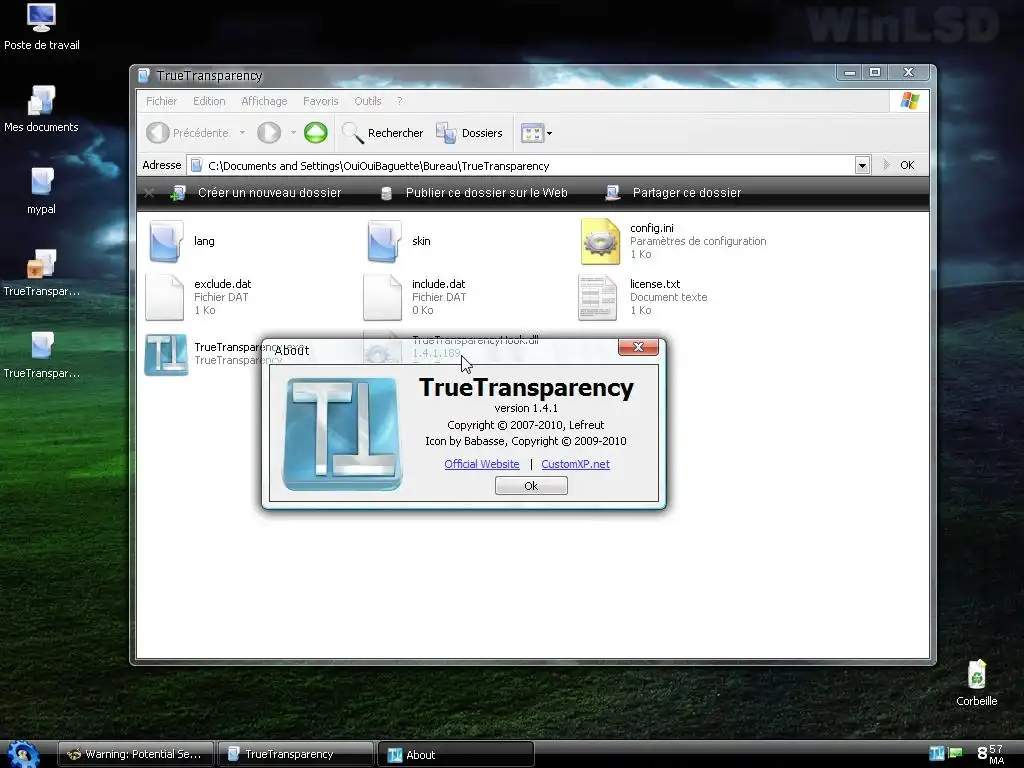Click Publier ce dossier sur le Web
1024x768 pixels.
(x=473, y=193)
